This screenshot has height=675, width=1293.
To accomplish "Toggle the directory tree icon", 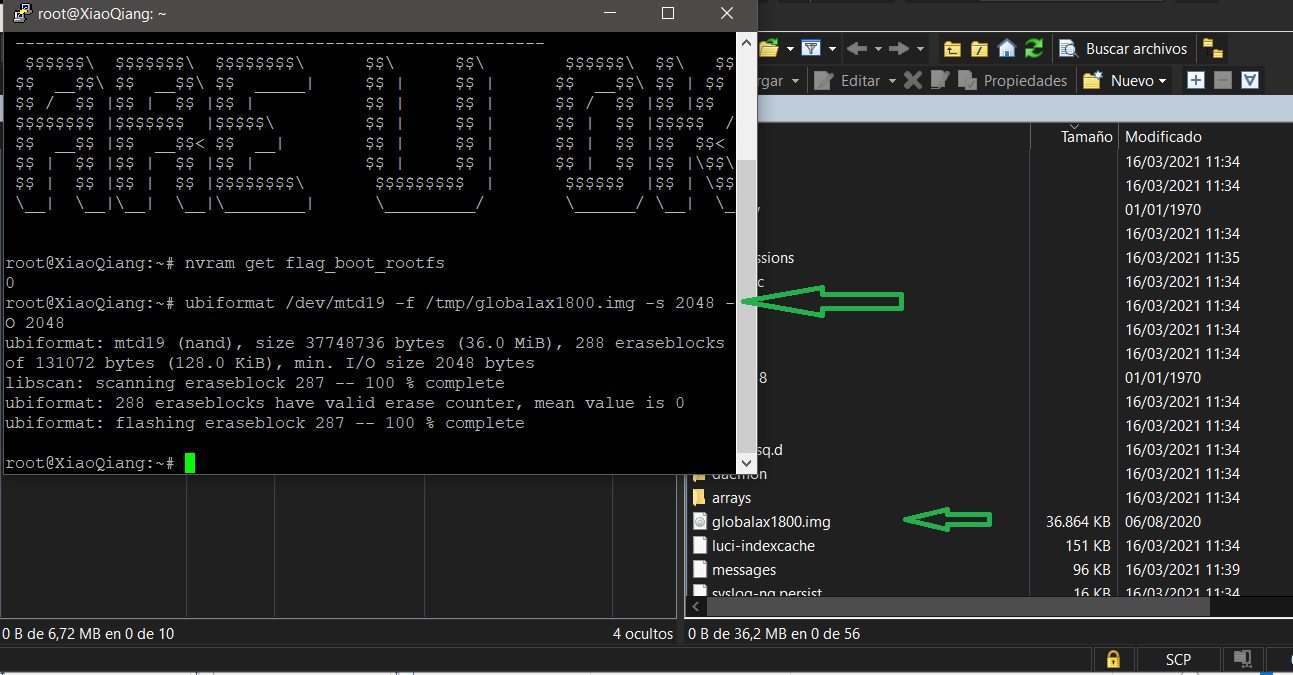I will point(1212,48).
